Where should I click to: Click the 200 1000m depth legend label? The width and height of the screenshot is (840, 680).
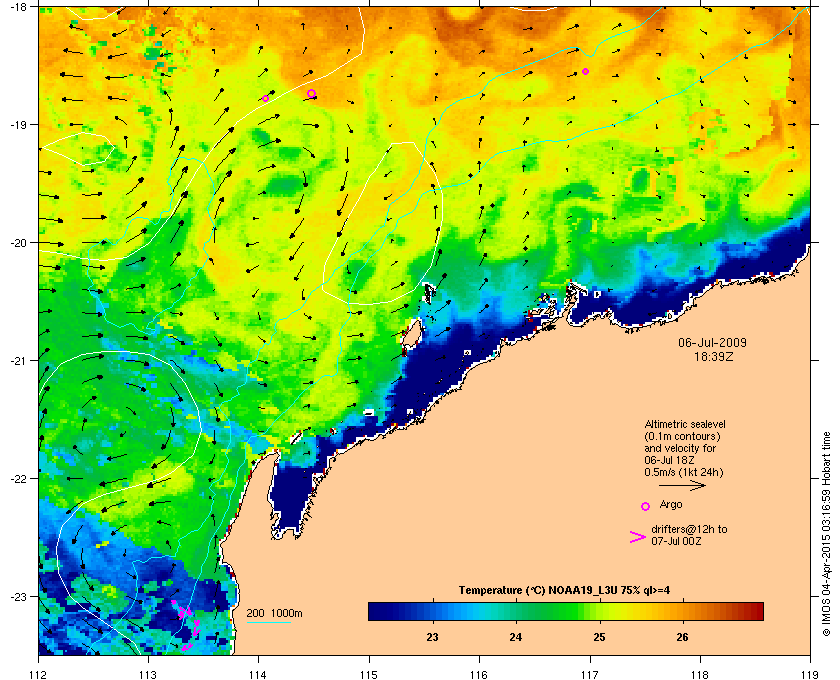click(x=274, y=613)
